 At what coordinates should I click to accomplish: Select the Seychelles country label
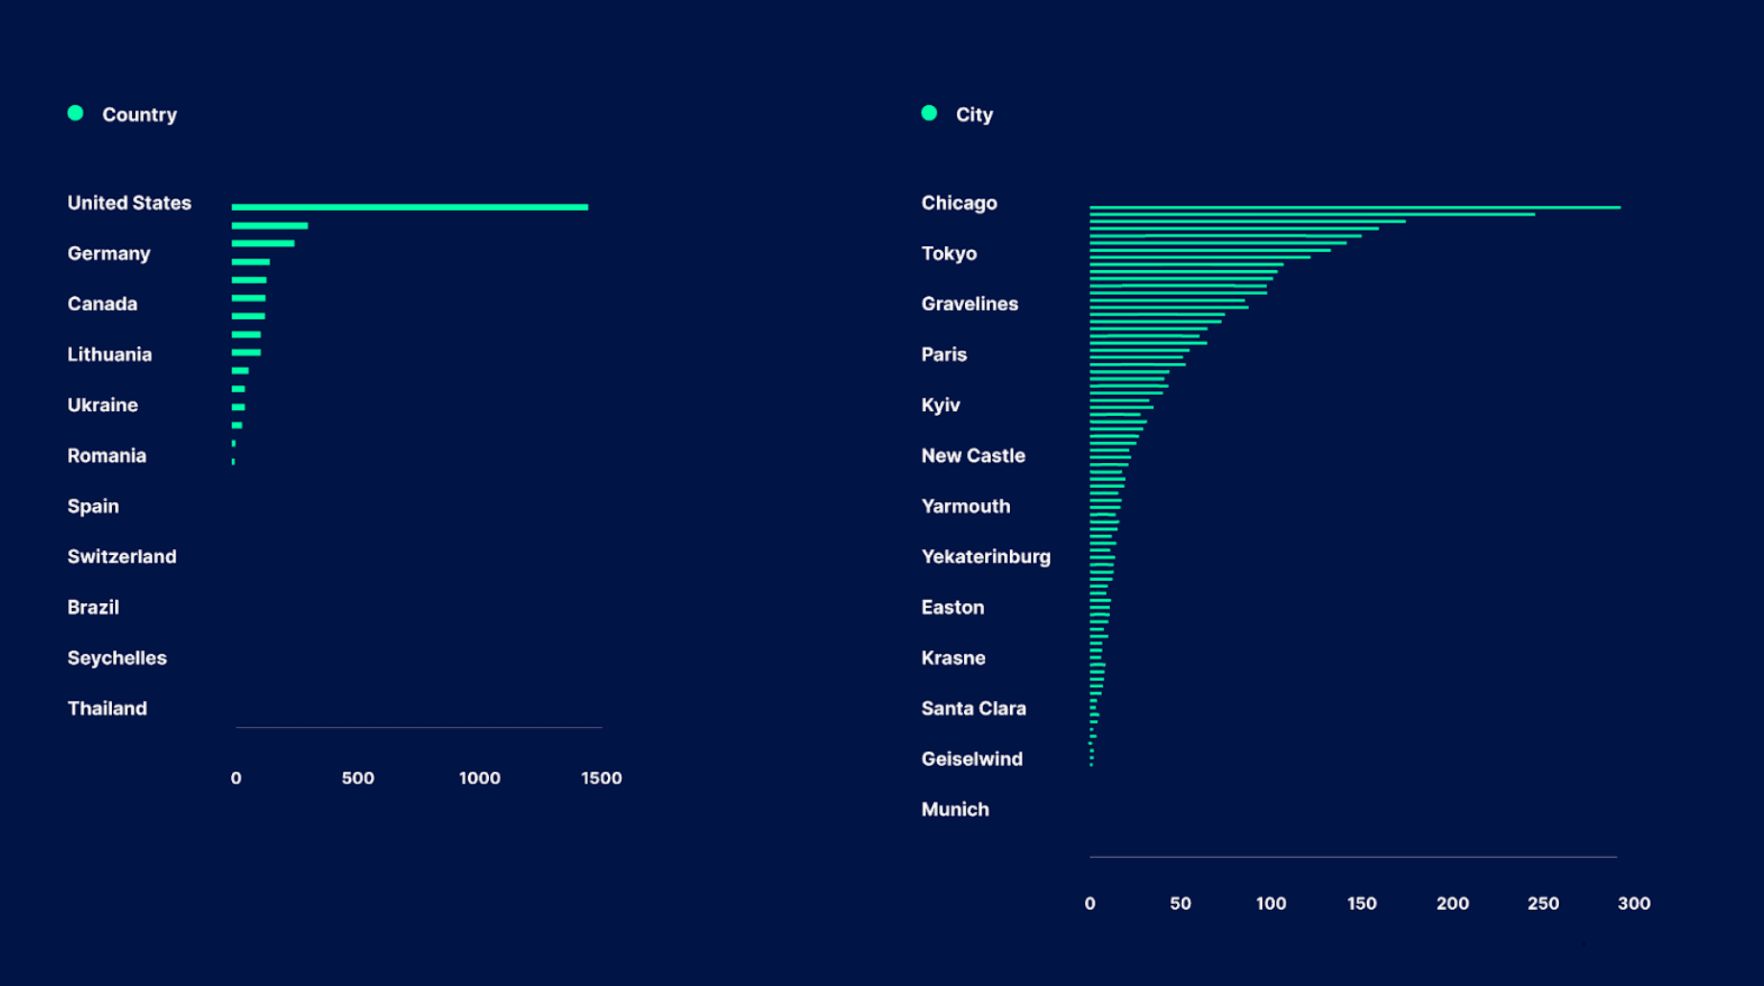tap(117, 658)
